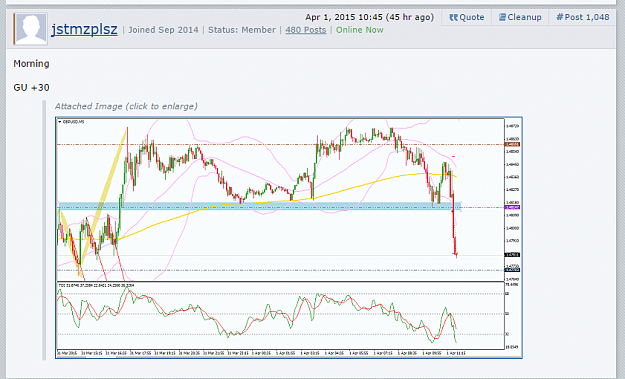Click the Cleanup page icon
625x379 pixels.
[502, 17]
